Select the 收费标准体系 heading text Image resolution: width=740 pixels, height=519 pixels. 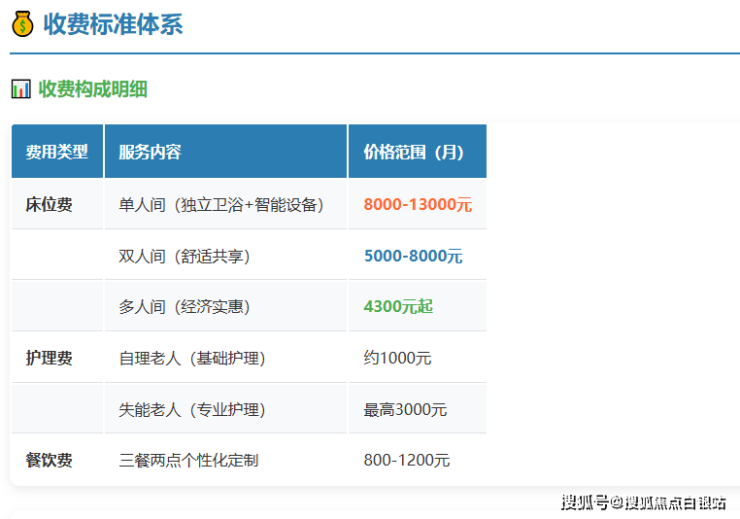(x=113, y=24)
